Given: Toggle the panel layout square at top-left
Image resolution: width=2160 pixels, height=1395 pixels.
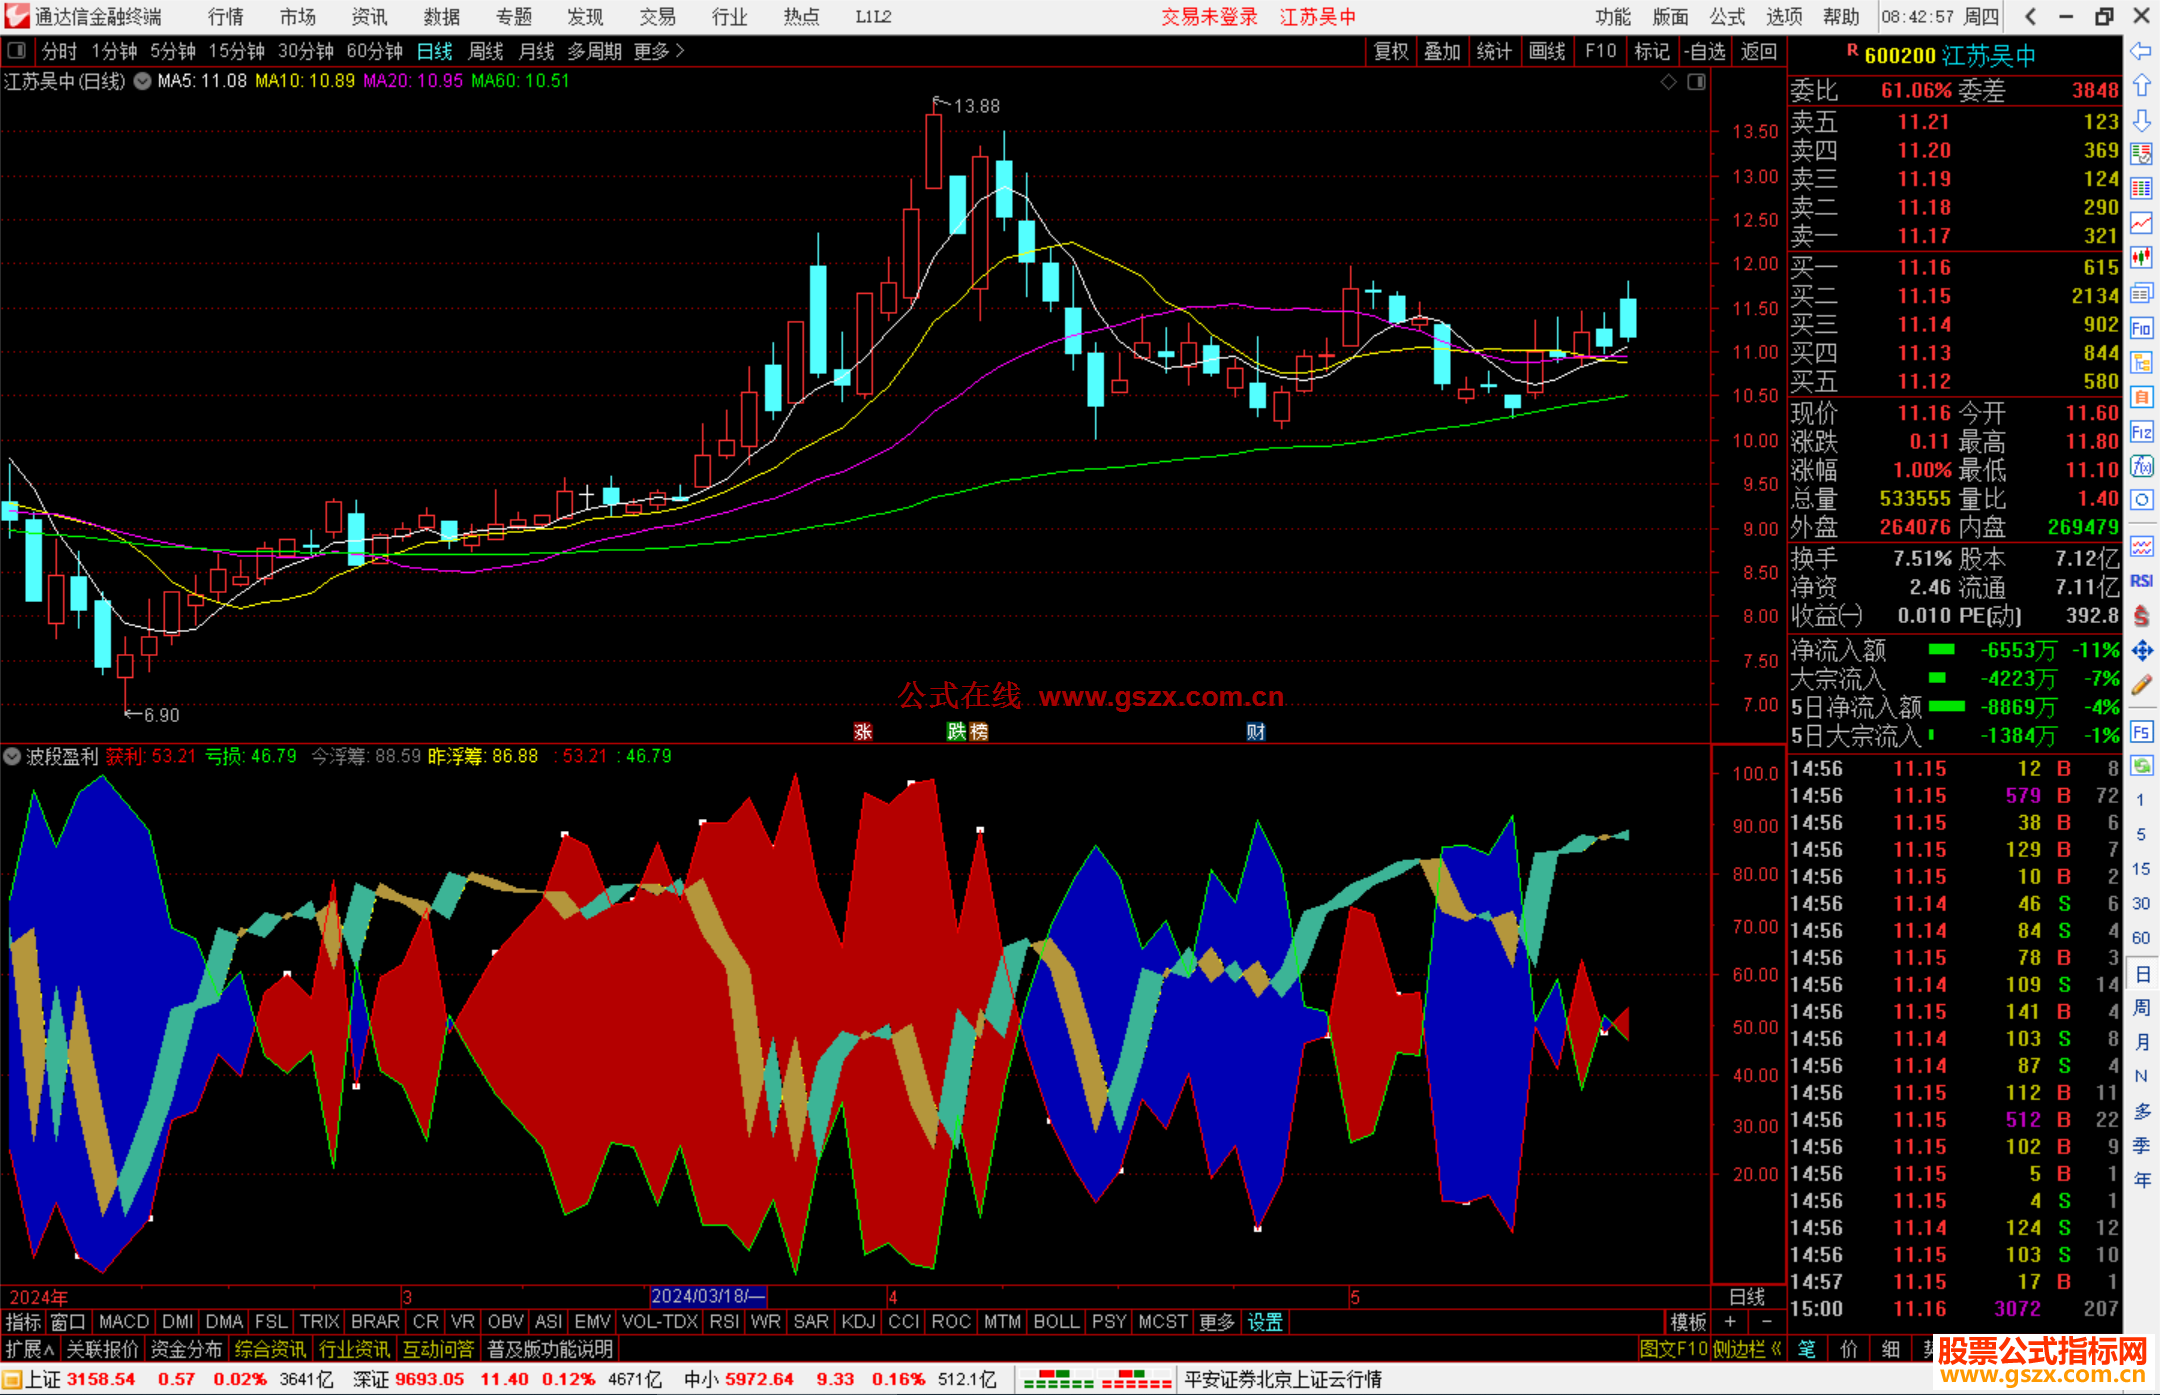Looking at the screenshot, I should (16, 50).
